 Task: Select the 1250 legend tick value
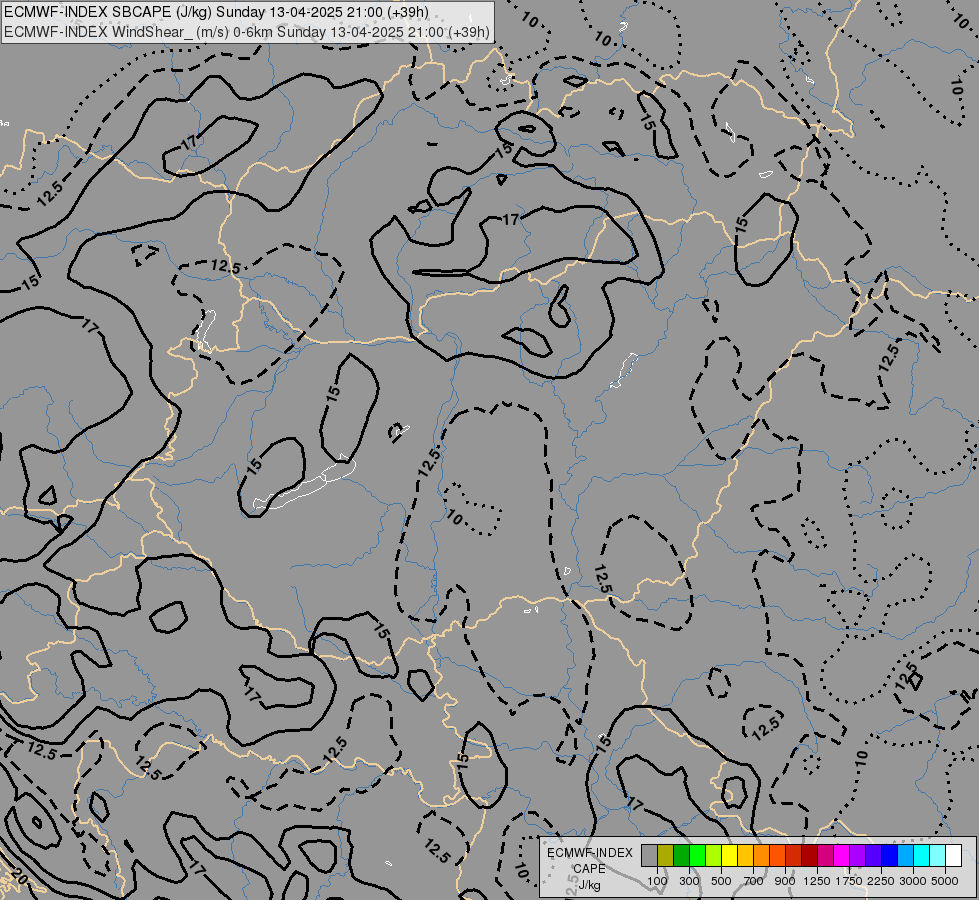click(x=817, y=881)
